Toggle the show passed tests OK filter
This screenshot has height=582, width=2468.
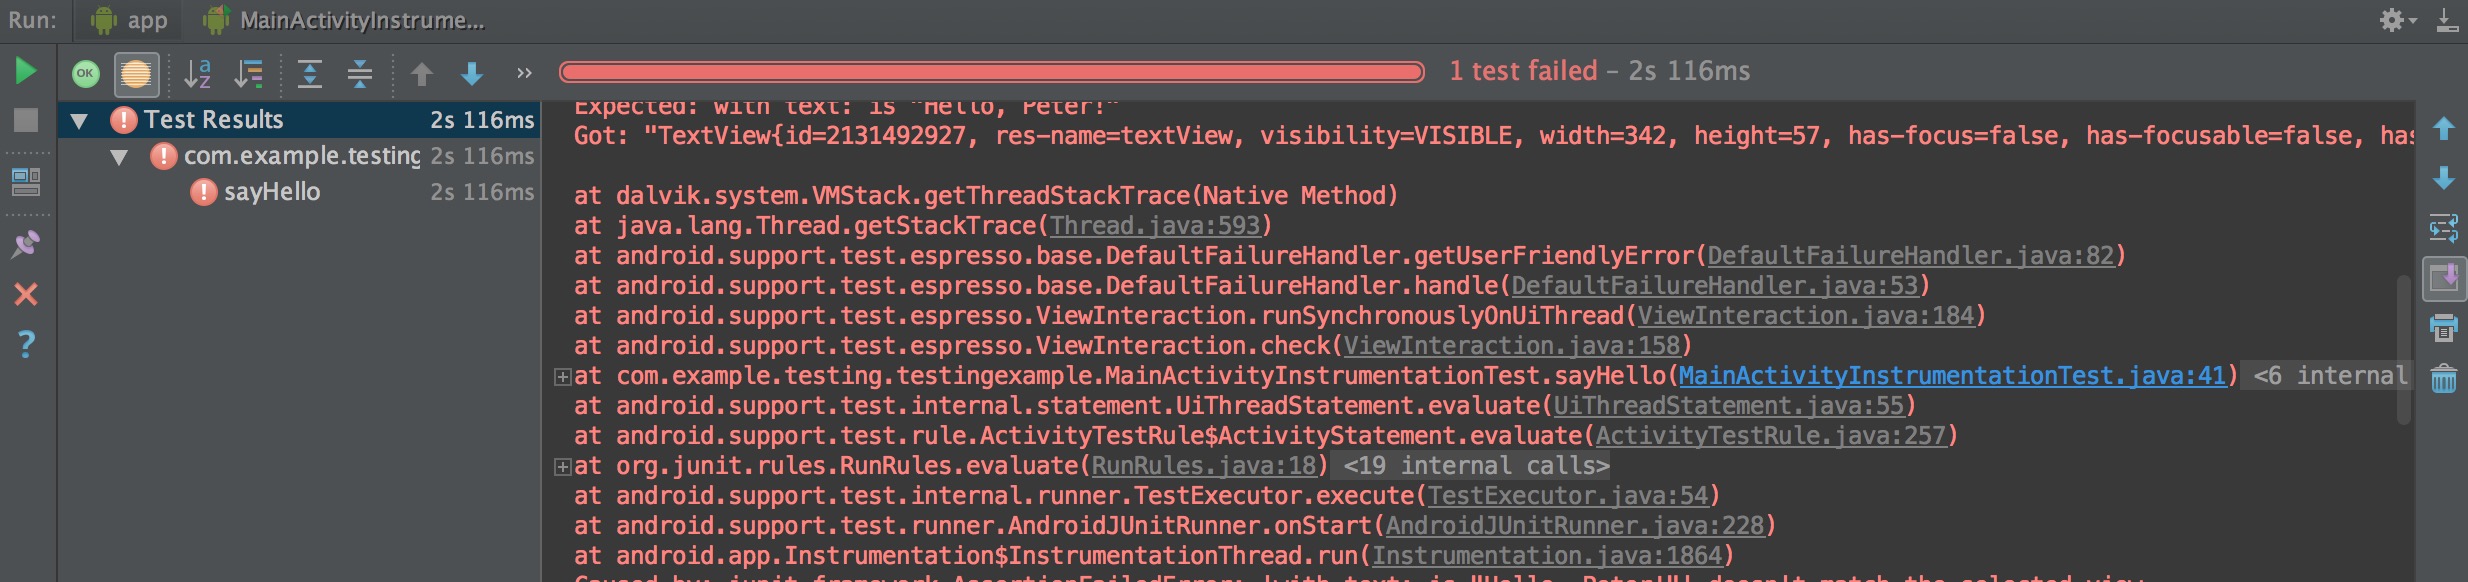86,73
